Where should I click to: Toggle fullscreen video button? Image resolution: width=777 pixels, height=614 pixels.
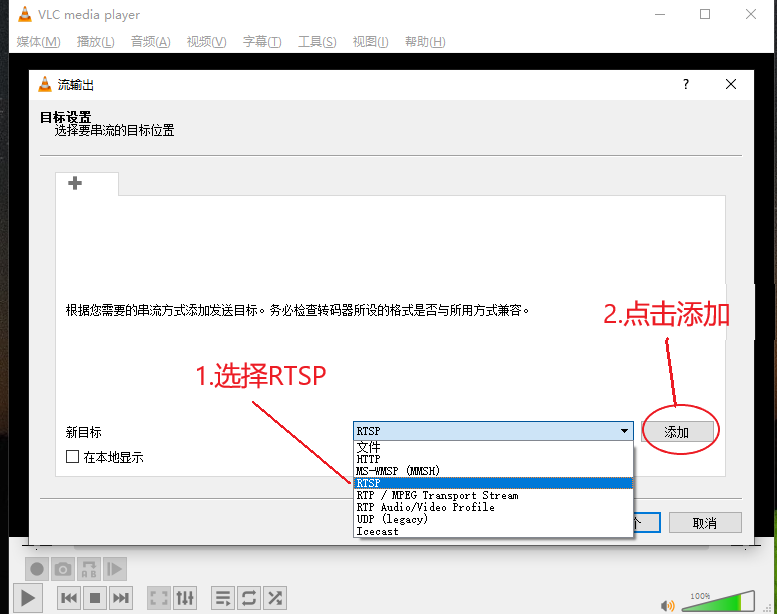[159, 598]
